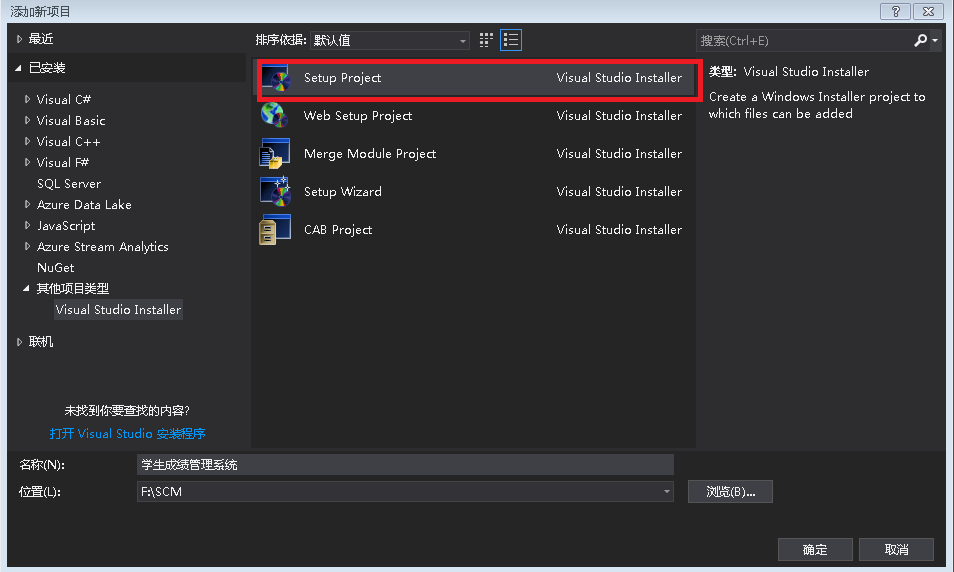Click the 浏览(B)... button

730,492
